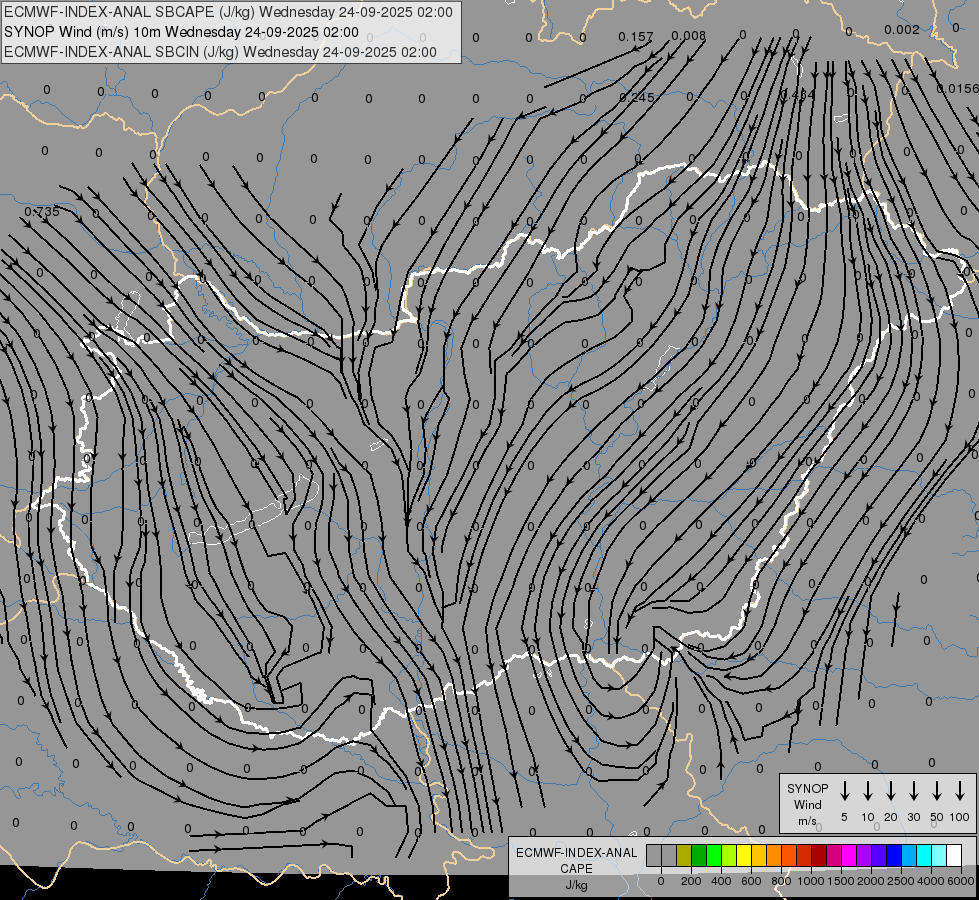Pick the pure blue swatch before 2500
Image resolution: width=979 pixels, height=900 pixels.
(893, 856)
